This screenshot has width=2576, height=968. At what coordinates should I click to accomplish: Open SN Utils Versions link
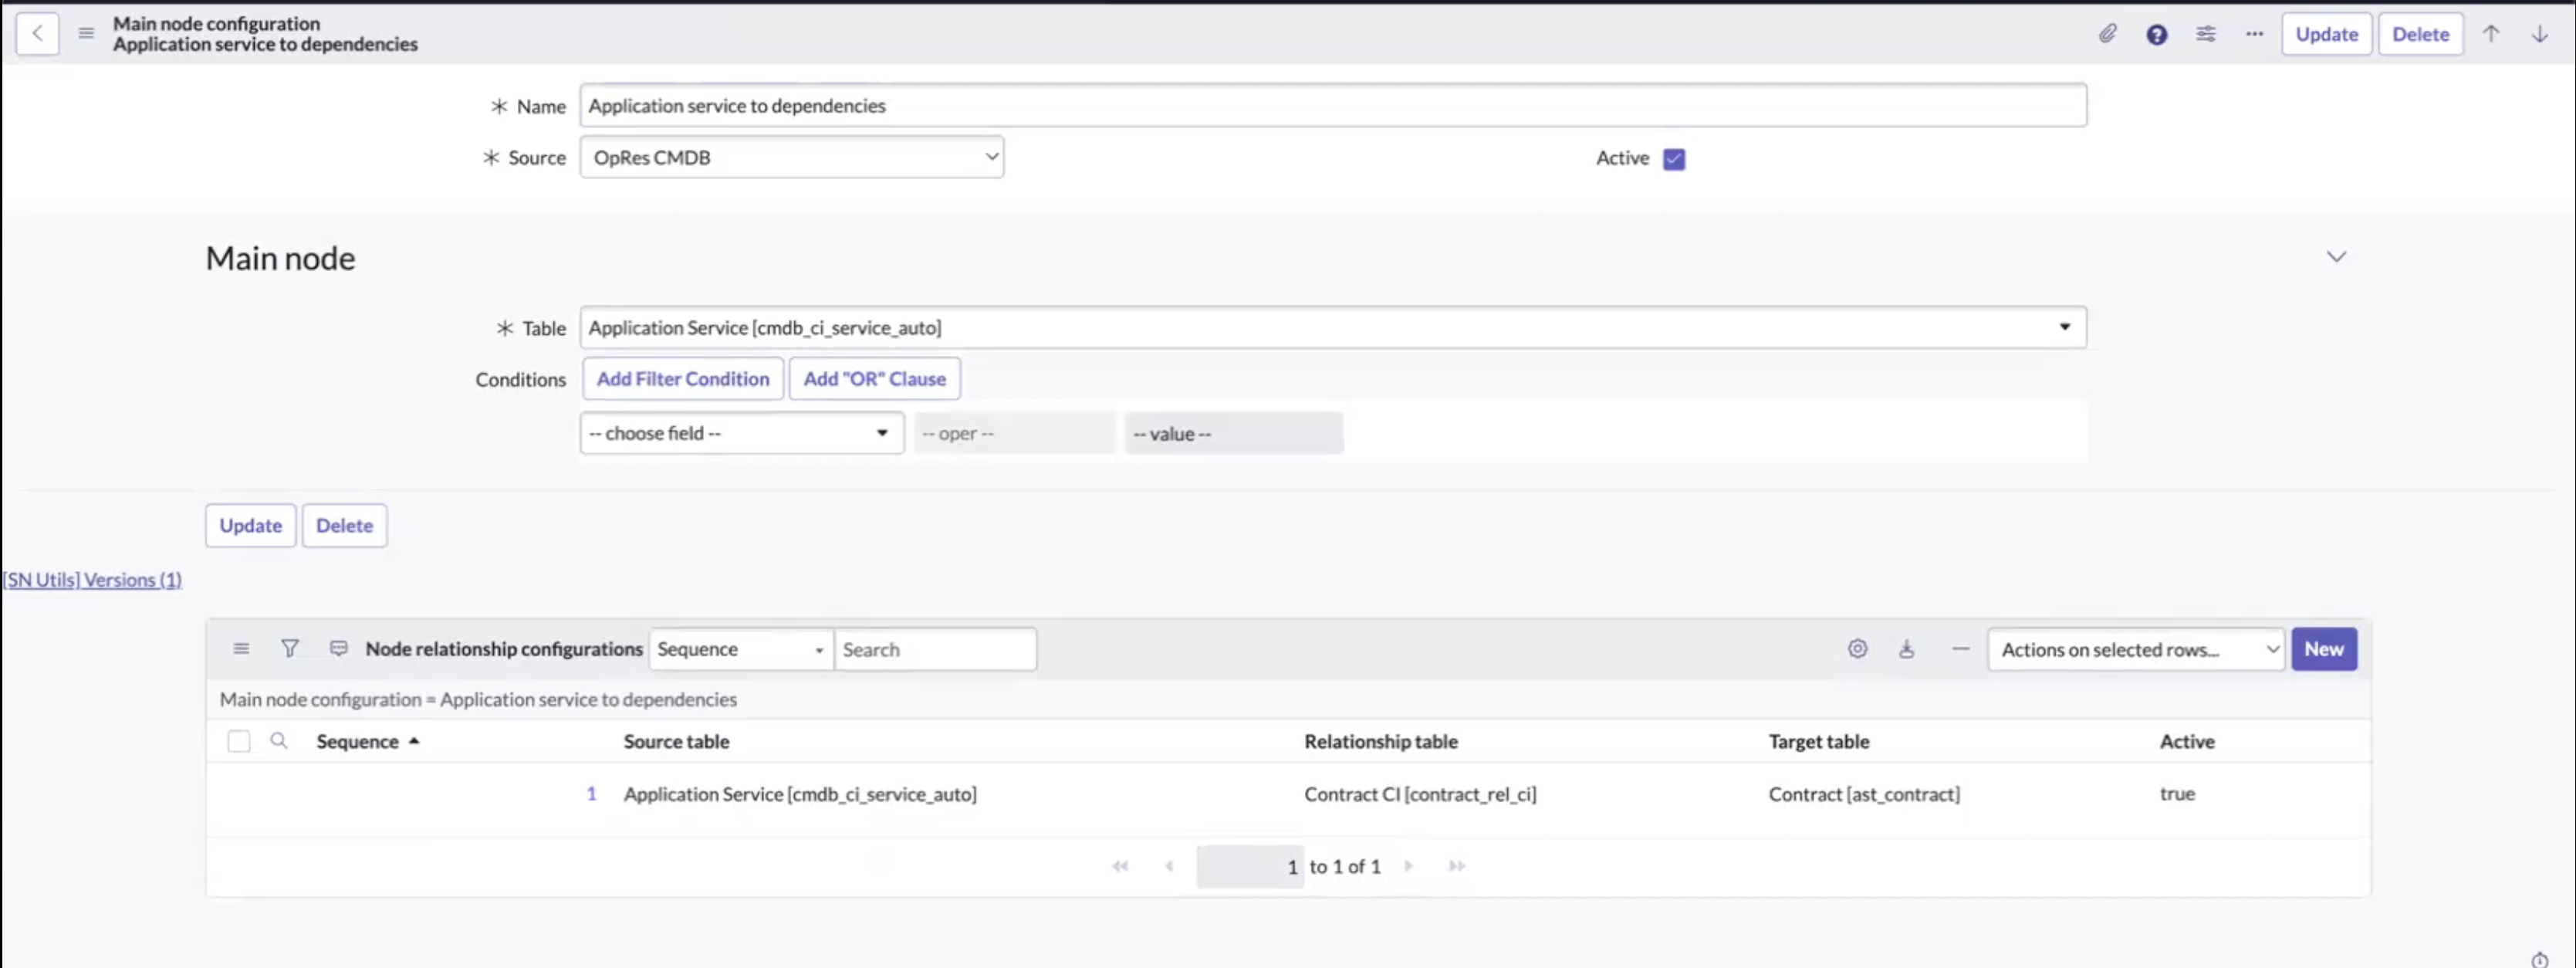tap(92, 580)
